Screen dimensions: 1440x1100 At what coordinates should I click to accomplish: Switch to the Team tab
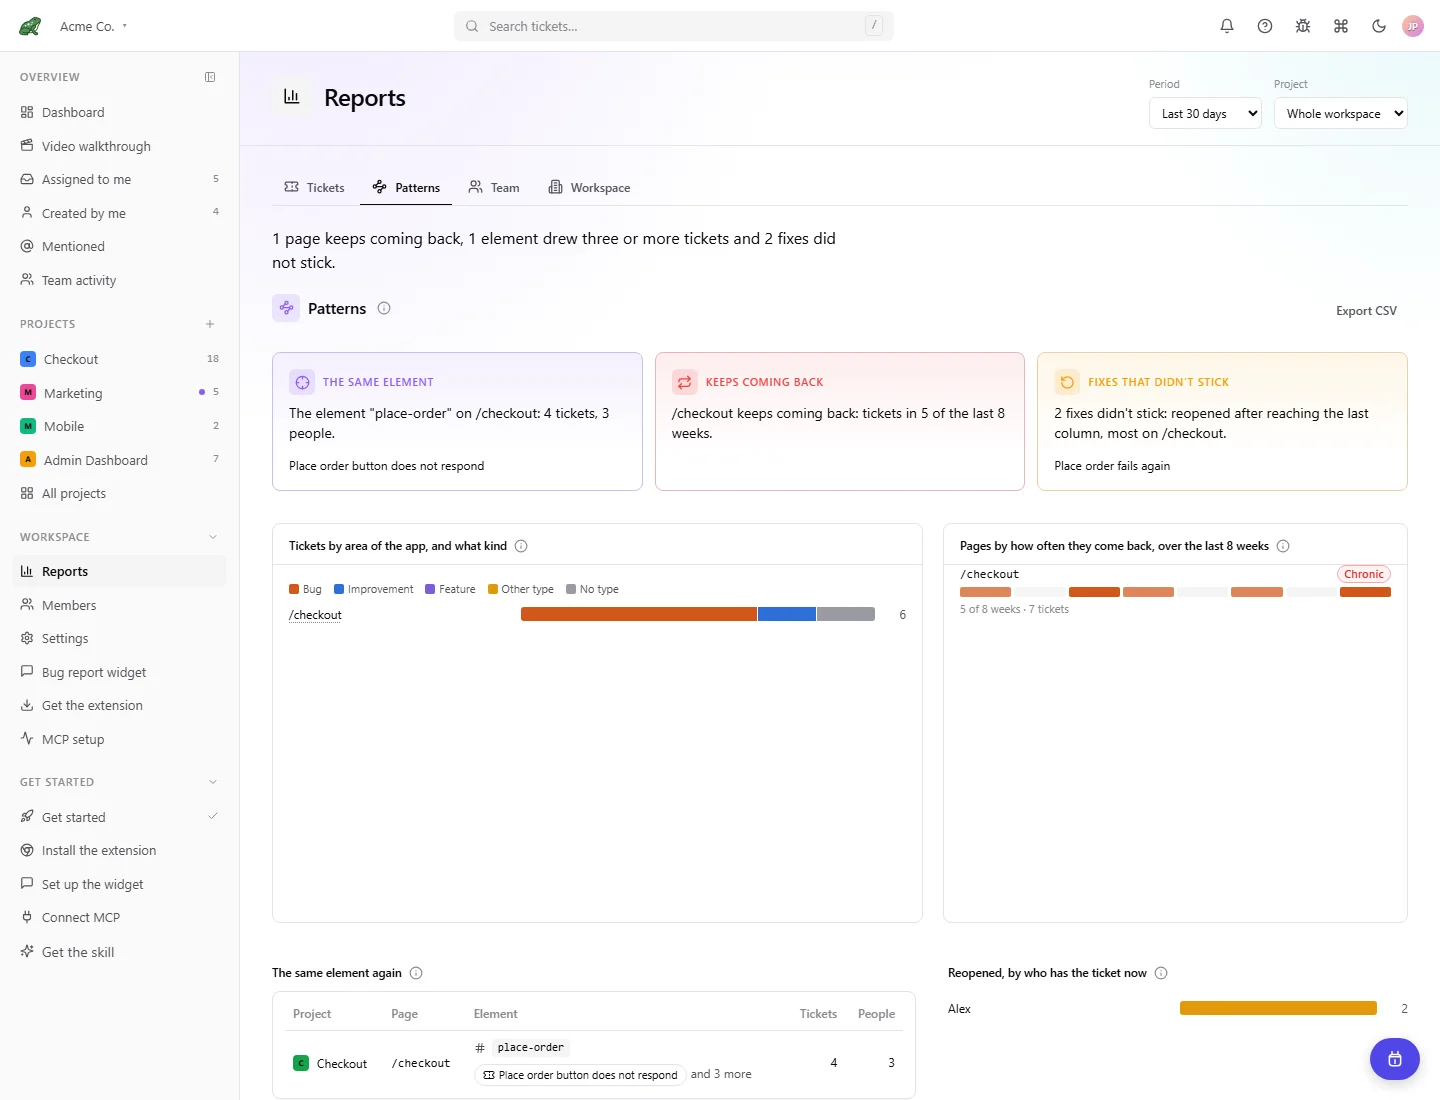[x=494, y=188]
